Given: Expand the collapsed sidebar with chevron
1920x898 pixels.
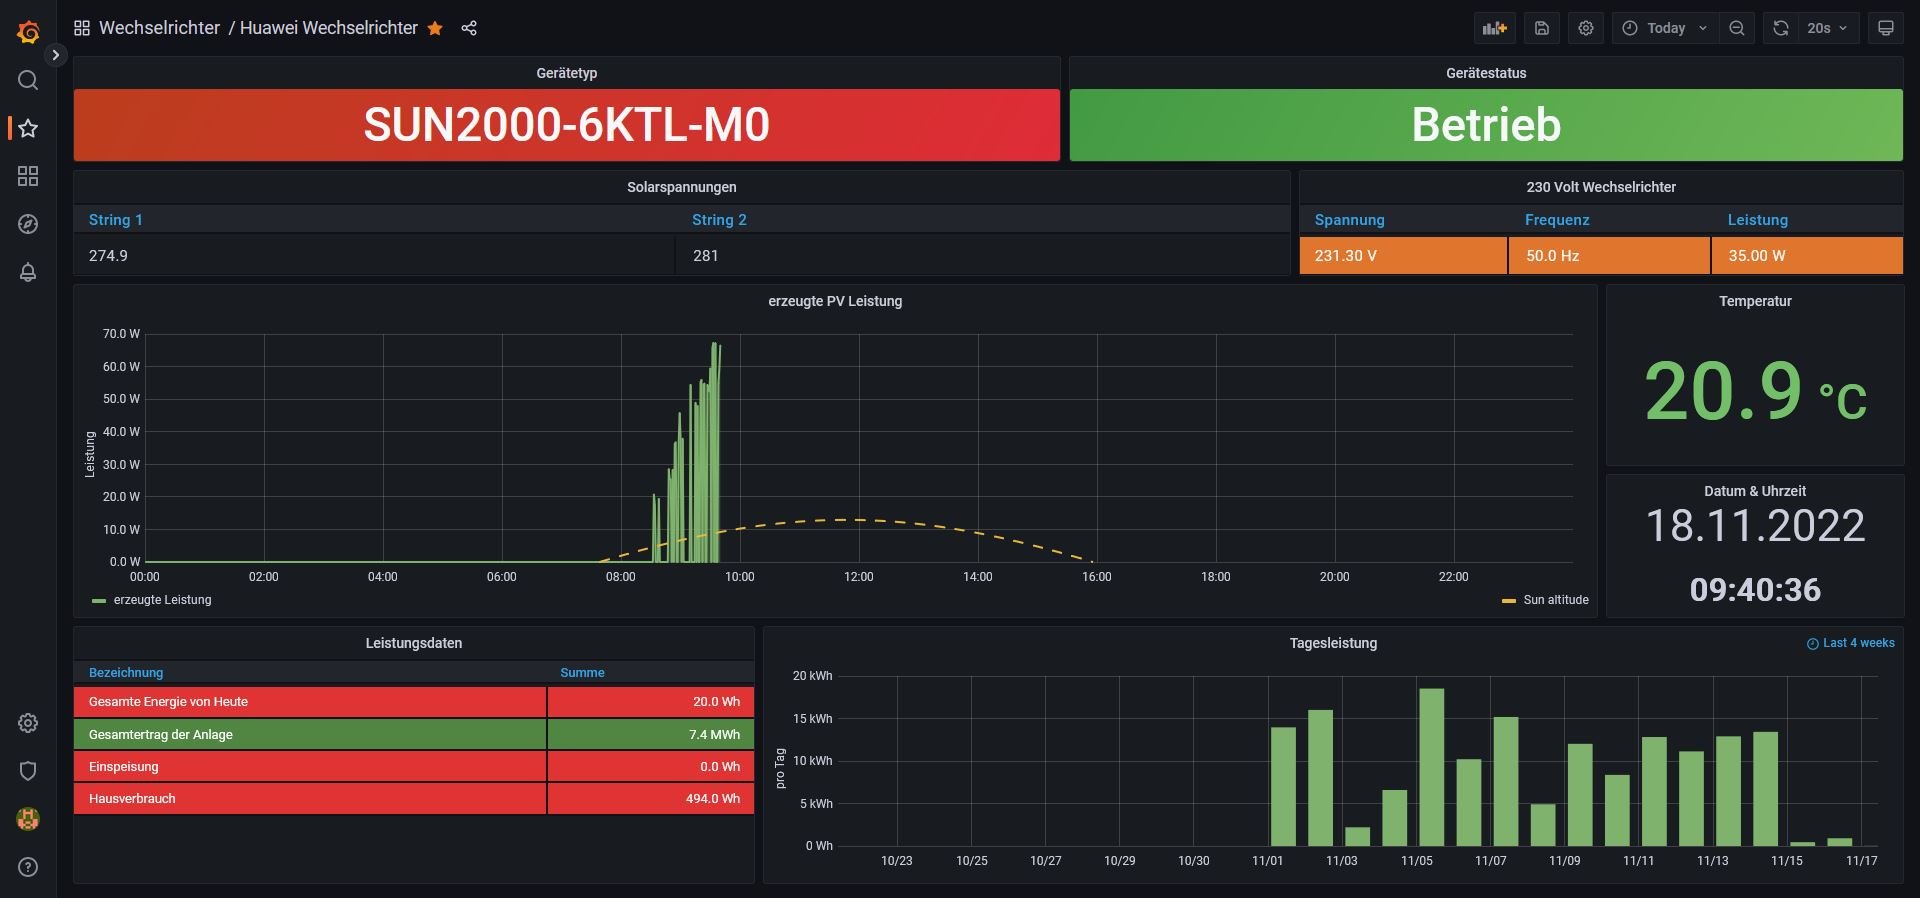Looking at the screenshot, I should [56, 55].
